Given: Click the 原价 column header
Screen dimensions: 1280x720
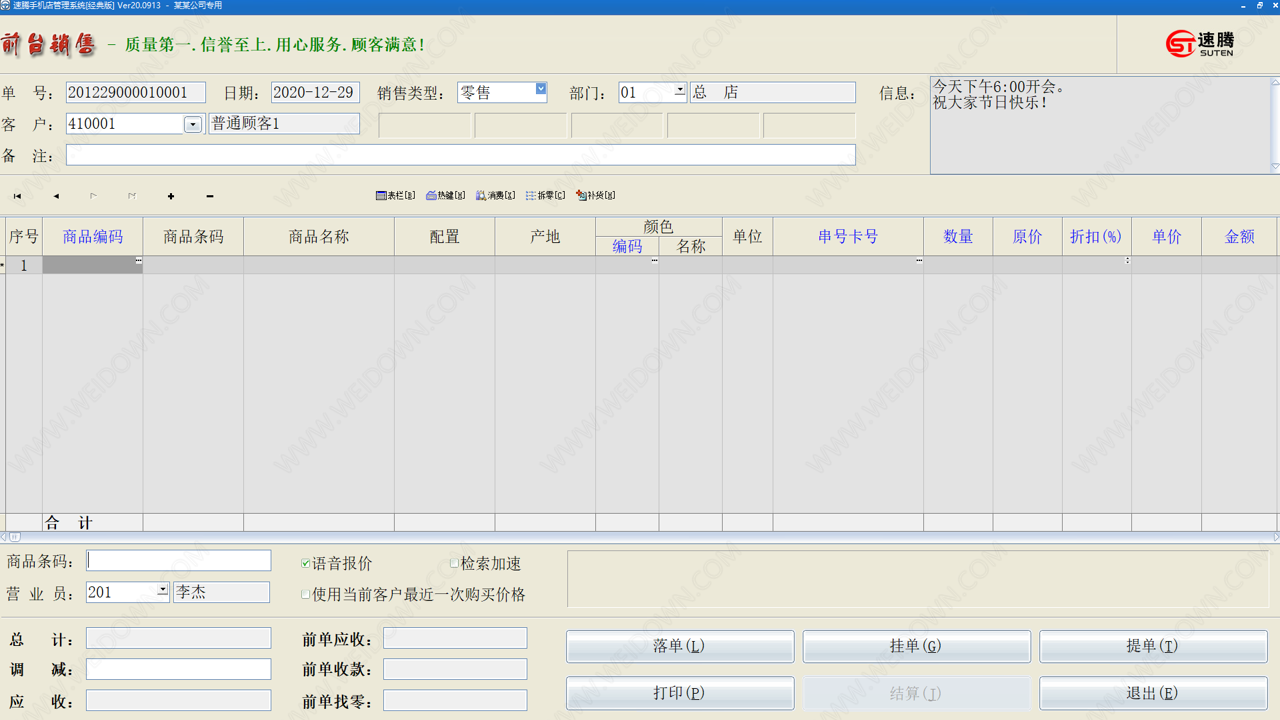Looking at the screenshot, I should [1028, 237].
